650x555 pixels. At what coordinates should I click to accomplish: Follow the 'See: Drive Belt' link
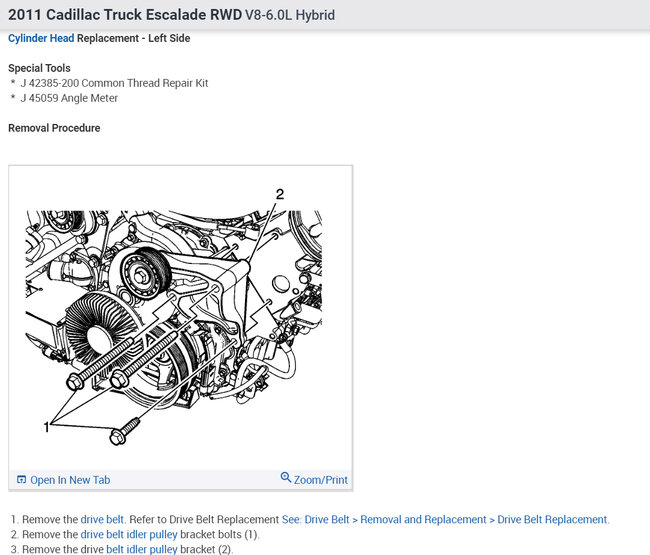pyautogui.click(x=315, y=519)
